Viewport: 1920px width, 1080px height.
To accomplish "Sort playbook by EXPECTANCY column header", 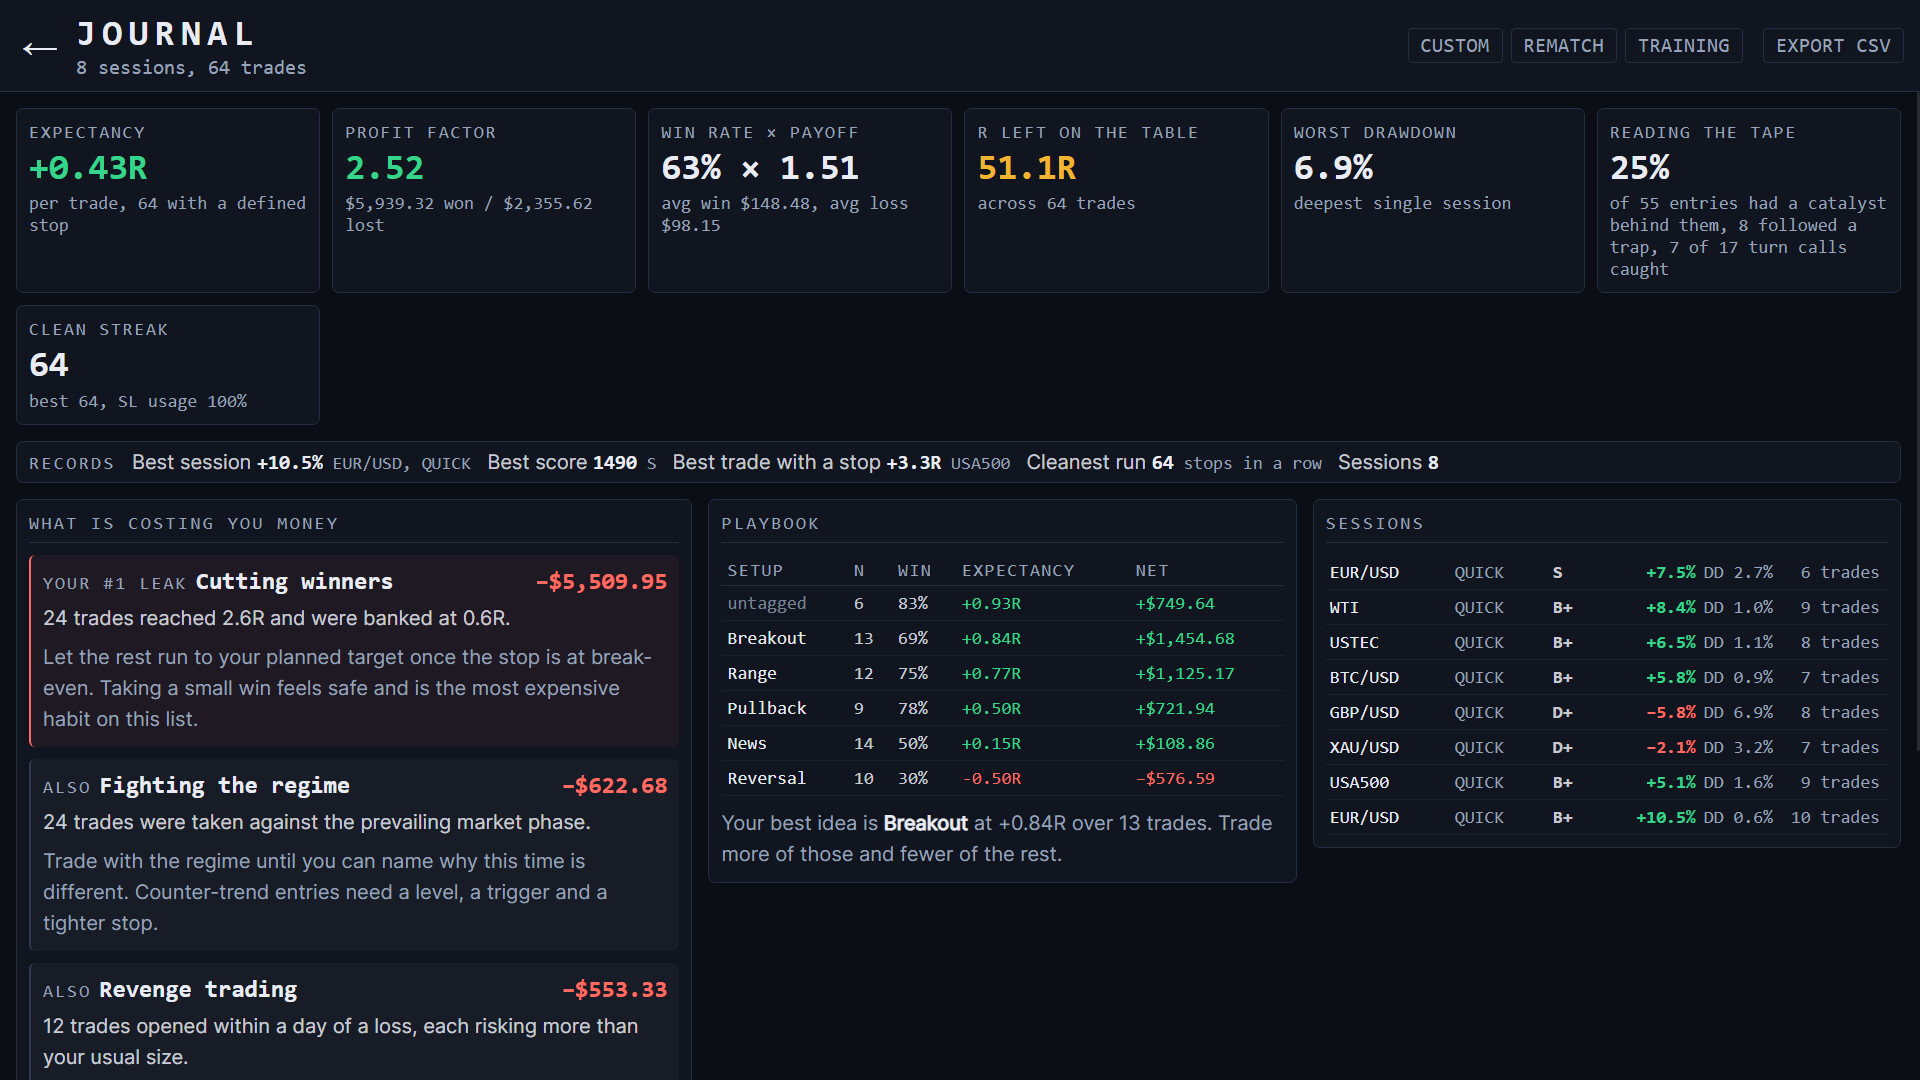I will point(1018,571).
